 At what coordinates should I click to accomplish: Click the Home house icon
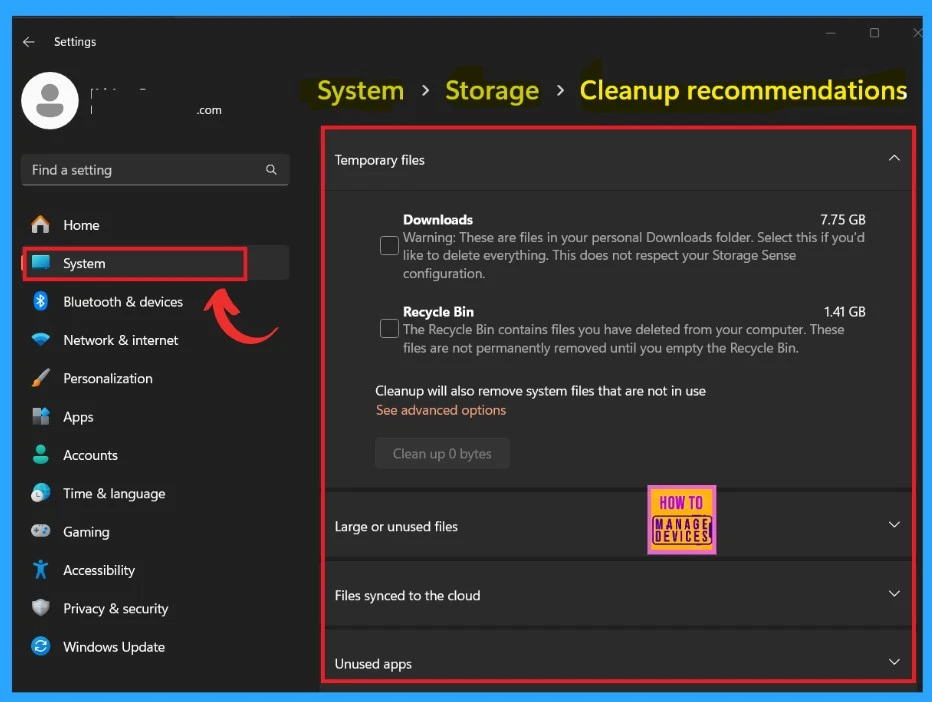coord(40,225)
